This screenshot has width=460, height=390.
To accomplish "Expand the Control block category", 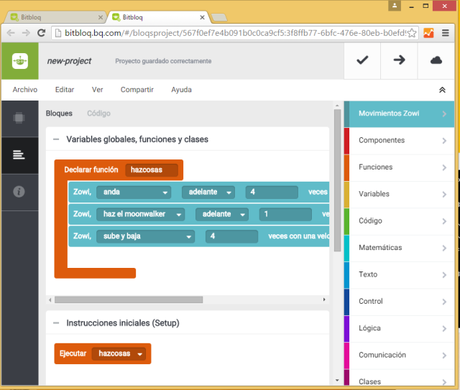I will tap(399, 302).
